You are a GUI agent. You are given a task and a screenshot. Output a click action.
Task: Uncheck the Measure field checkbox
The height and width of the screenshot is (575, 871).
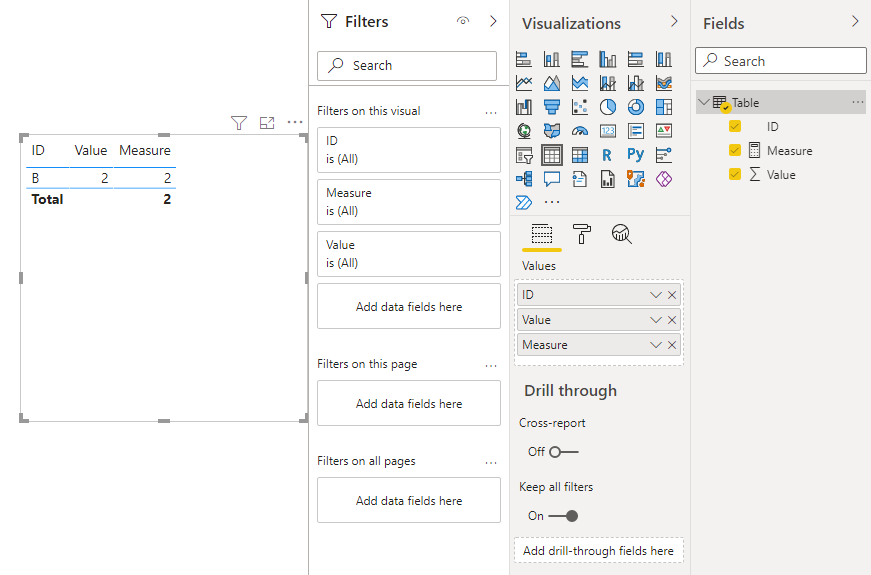pyautogui.click(x=735, y=150)
